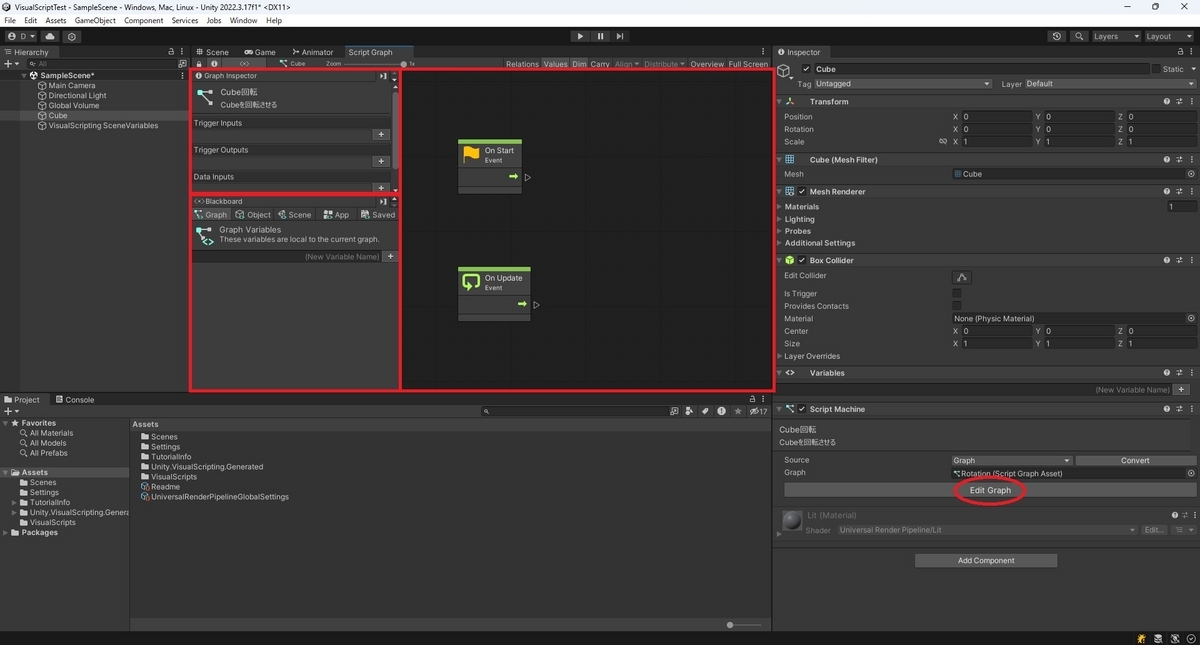Screen dimensions: 1200x645
Task: Switch Blackboard to the Saved tab
Action: 378,215
